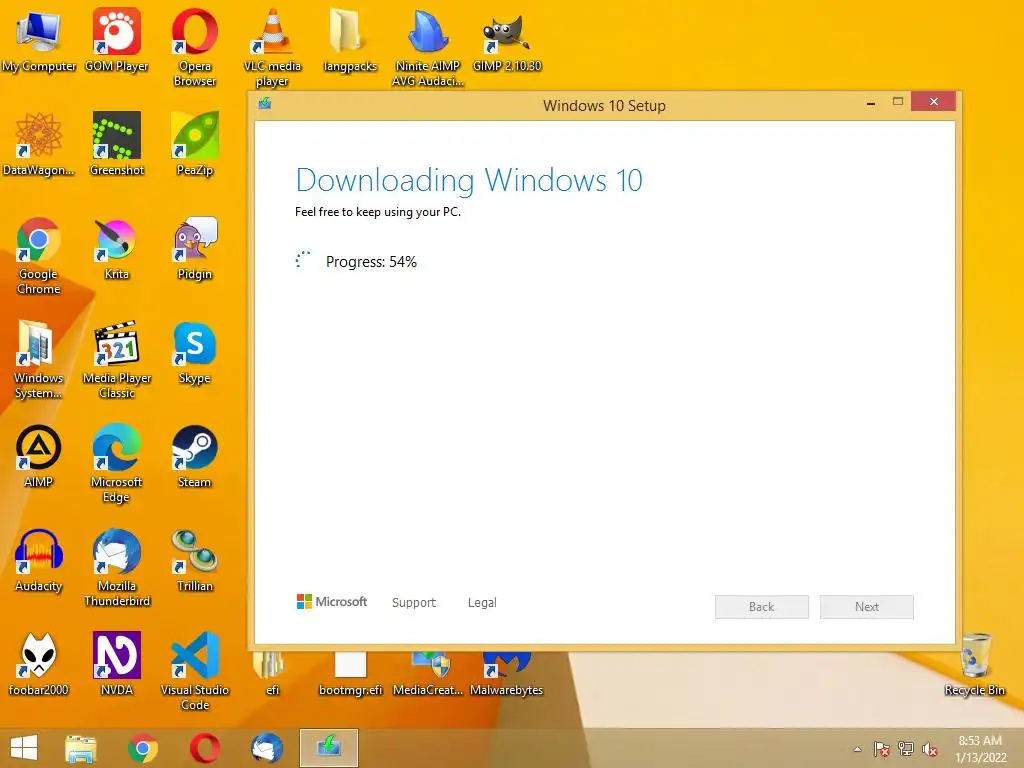1024x768 pixels.
Task: Select the Opera Browser desktop shortcut
Action: pyautogui.click(x=195, y=47)
